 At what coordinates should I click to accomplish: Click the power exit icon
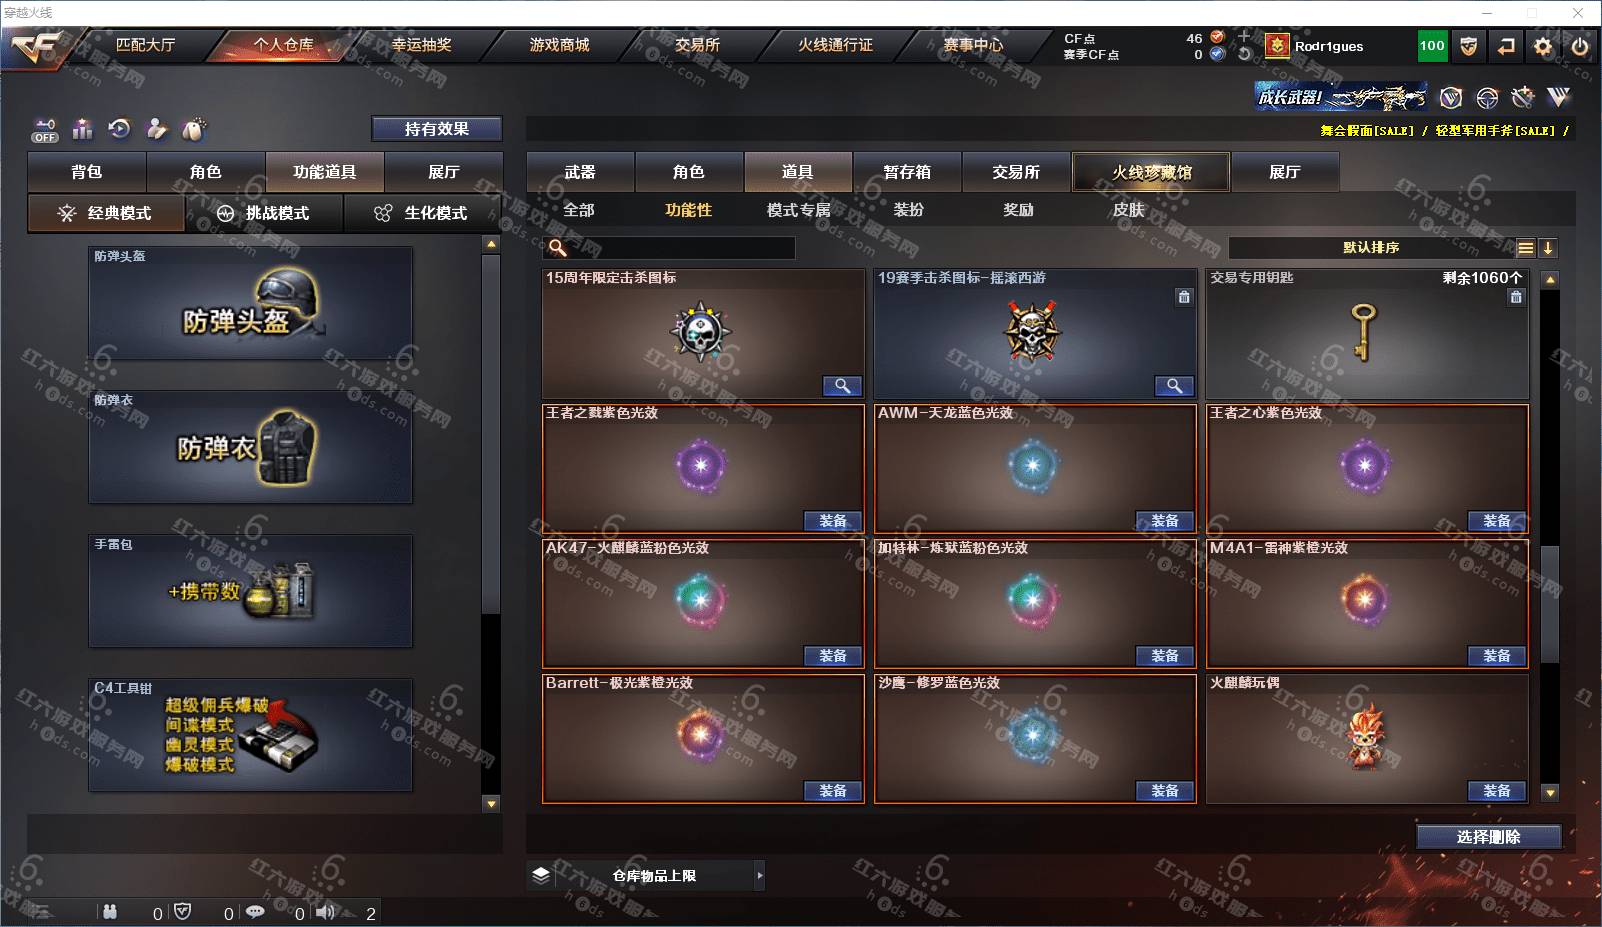1580,46
